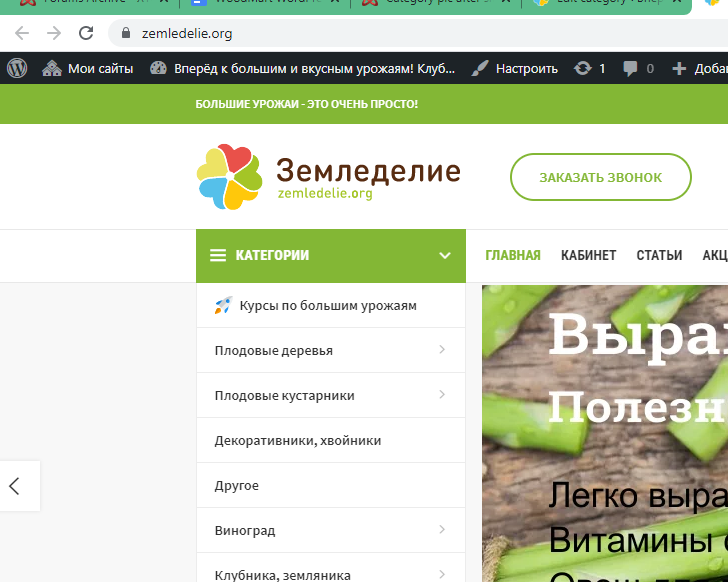Expand Плодовые кустарники submenu arrow

[x=442, y=394]
